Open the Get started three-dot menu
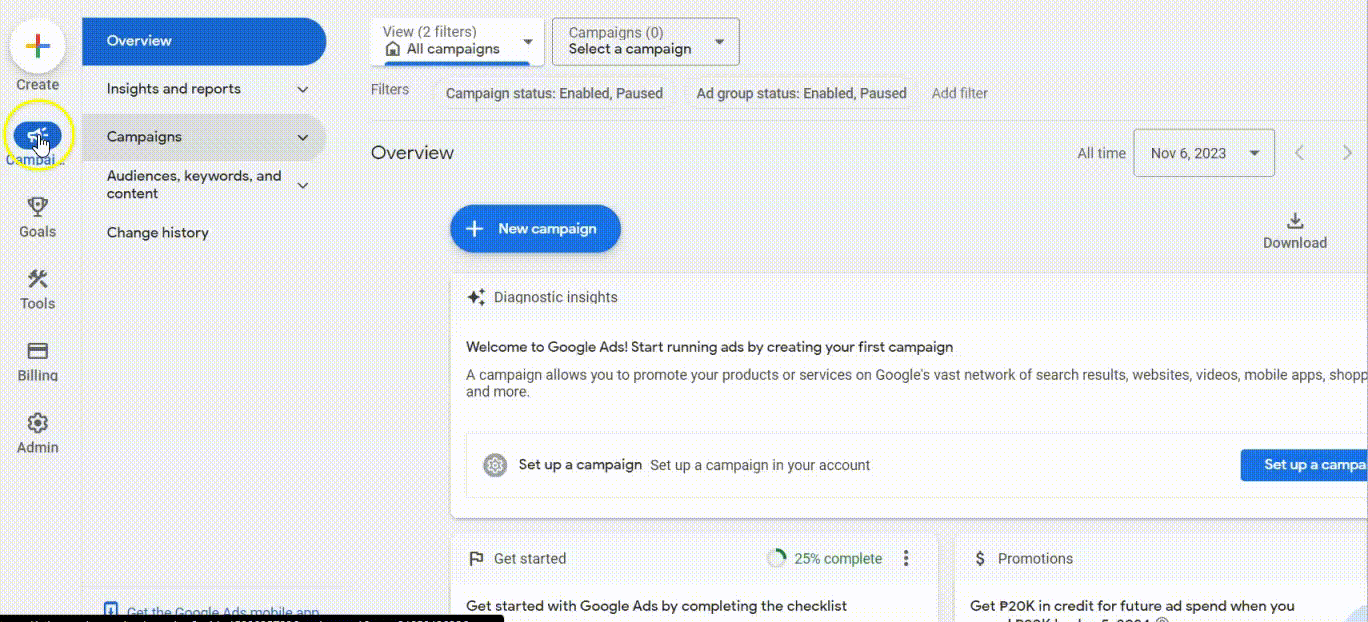Screen dimensions: 1368x622 tap(906, 558)
